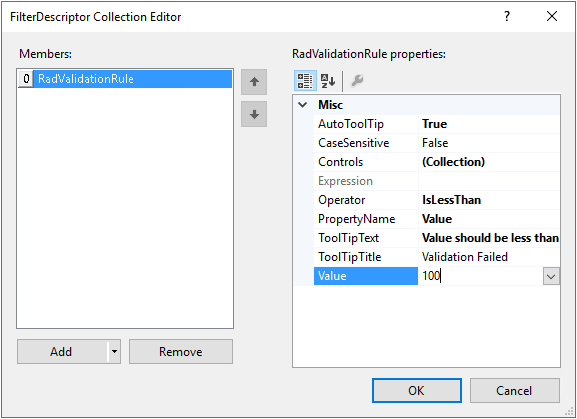Image resolution: width=577 pixels, height=419 pixels.
Task: Click the Remove button
Action: 181,352
